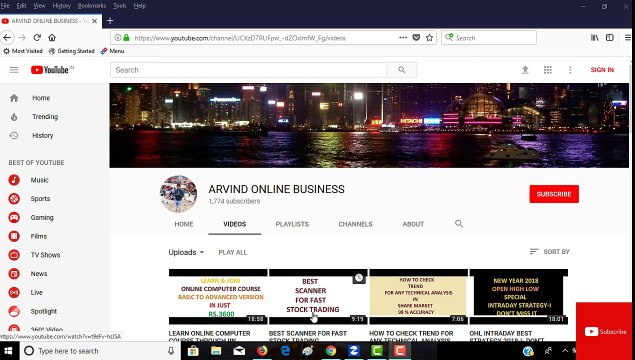
Task: Click PLAY ALL
Action: tap(232, 252)
